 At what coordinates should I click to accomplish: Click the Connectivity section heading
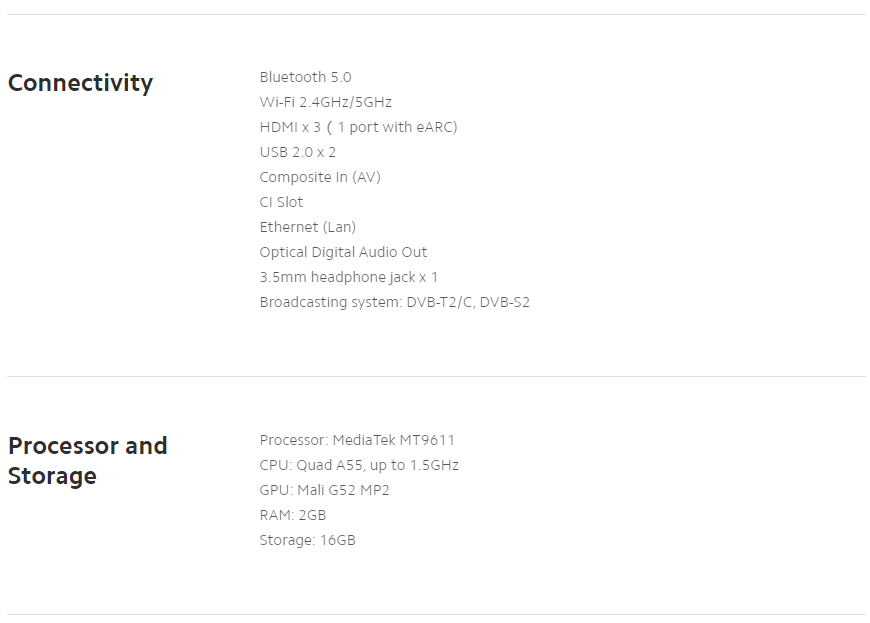[80, 83]
